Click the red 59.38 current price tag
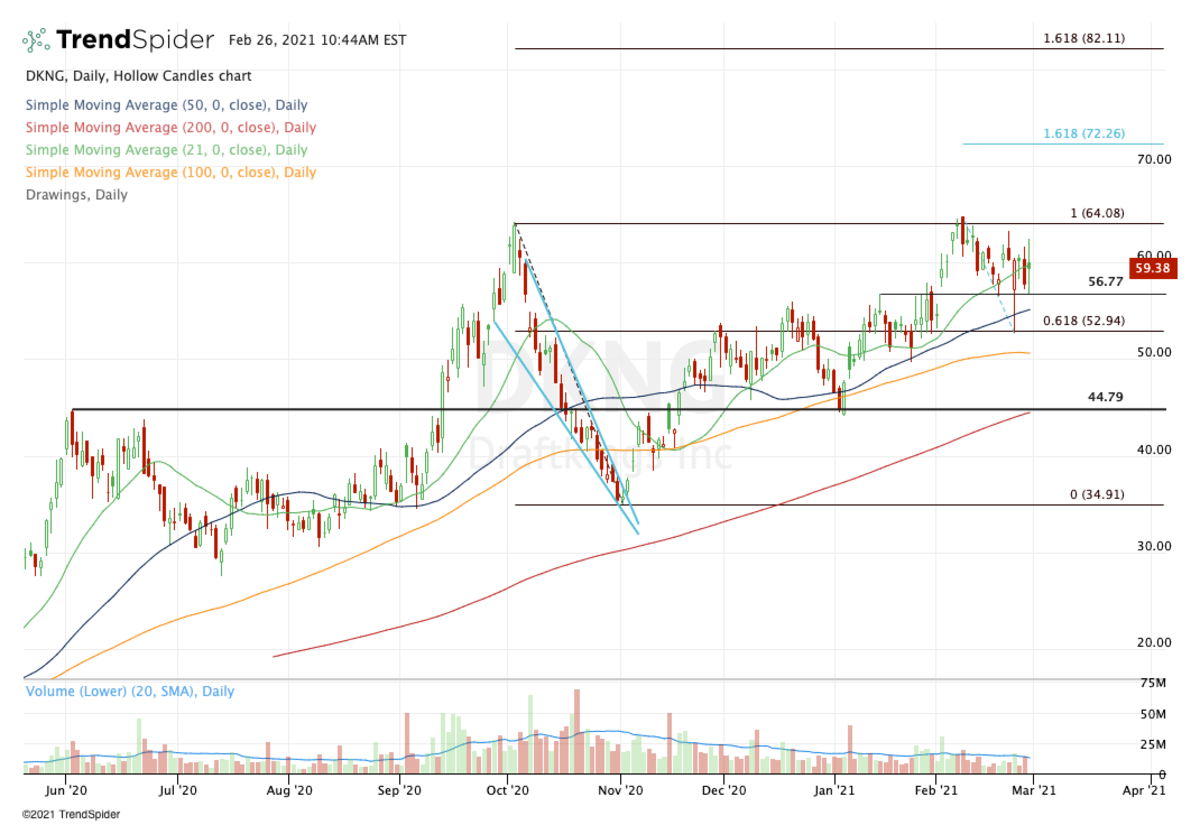Viewport: 1200px width, 825px height. (1150, 268)
